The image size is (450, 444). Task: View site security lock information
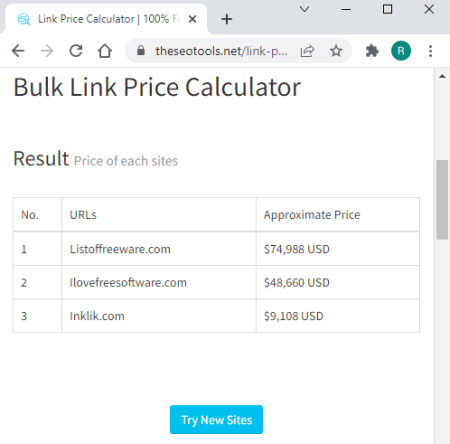pyautogui.click(x=141, y=51)
